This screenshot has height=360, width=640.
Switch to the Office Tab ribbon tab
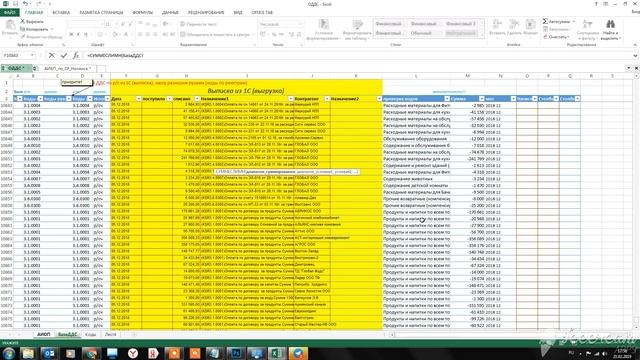click(262, 13)
